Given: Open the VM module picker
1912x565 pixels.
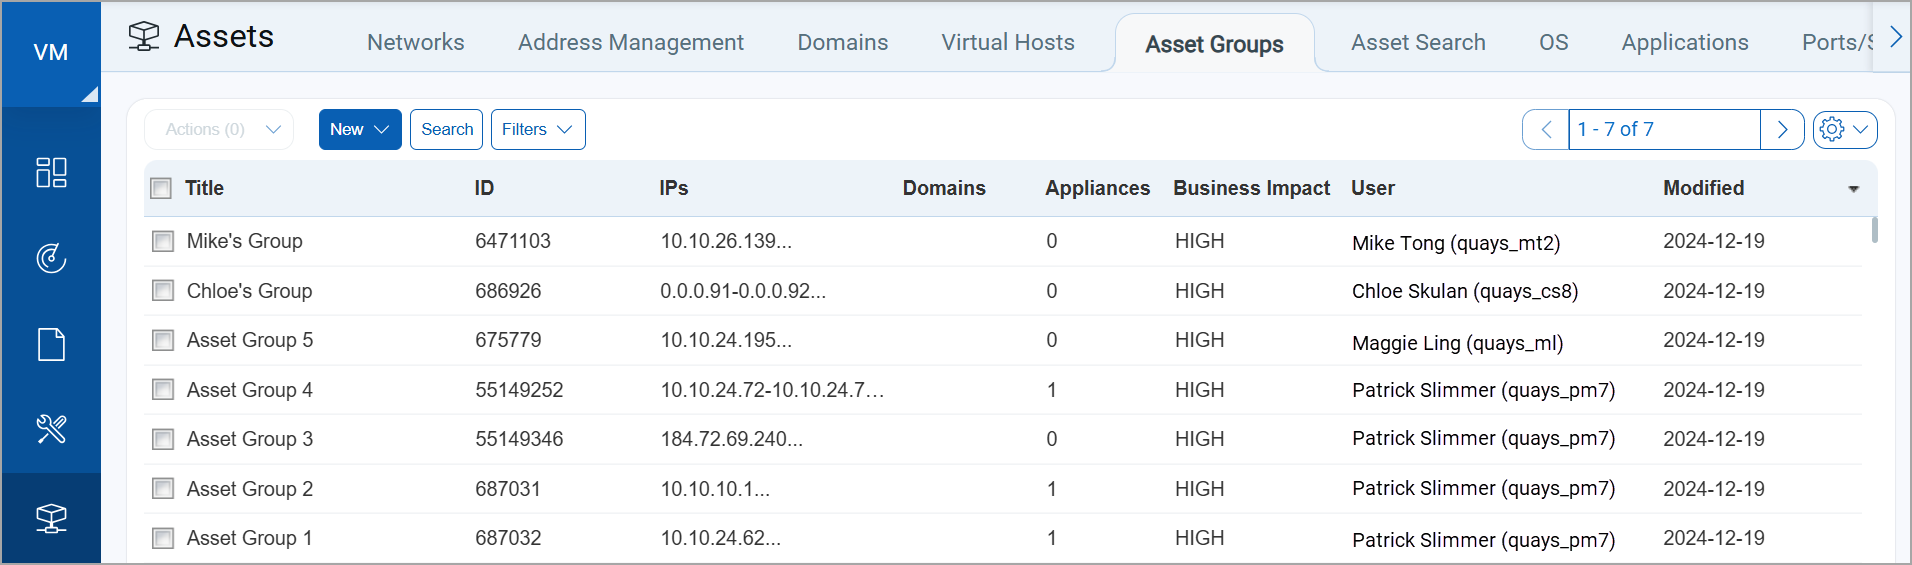Looking at the screenshot, I should 51,53.
